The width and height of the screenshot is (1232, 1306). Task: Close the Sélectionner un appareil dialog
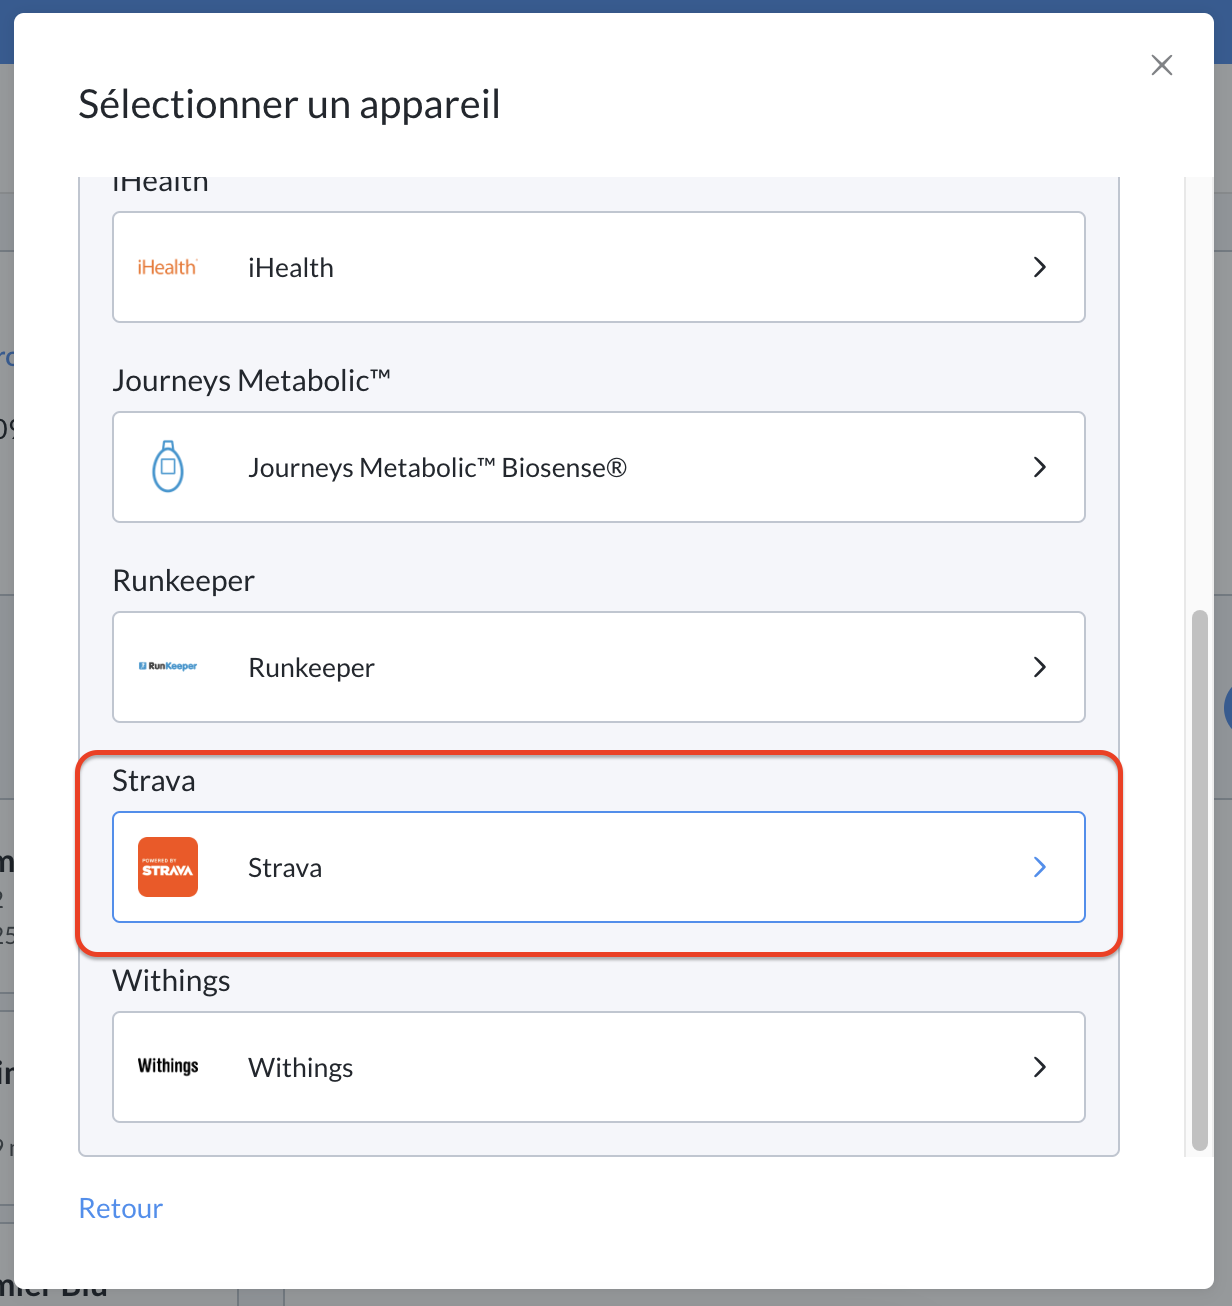(x=1162, y=65)
